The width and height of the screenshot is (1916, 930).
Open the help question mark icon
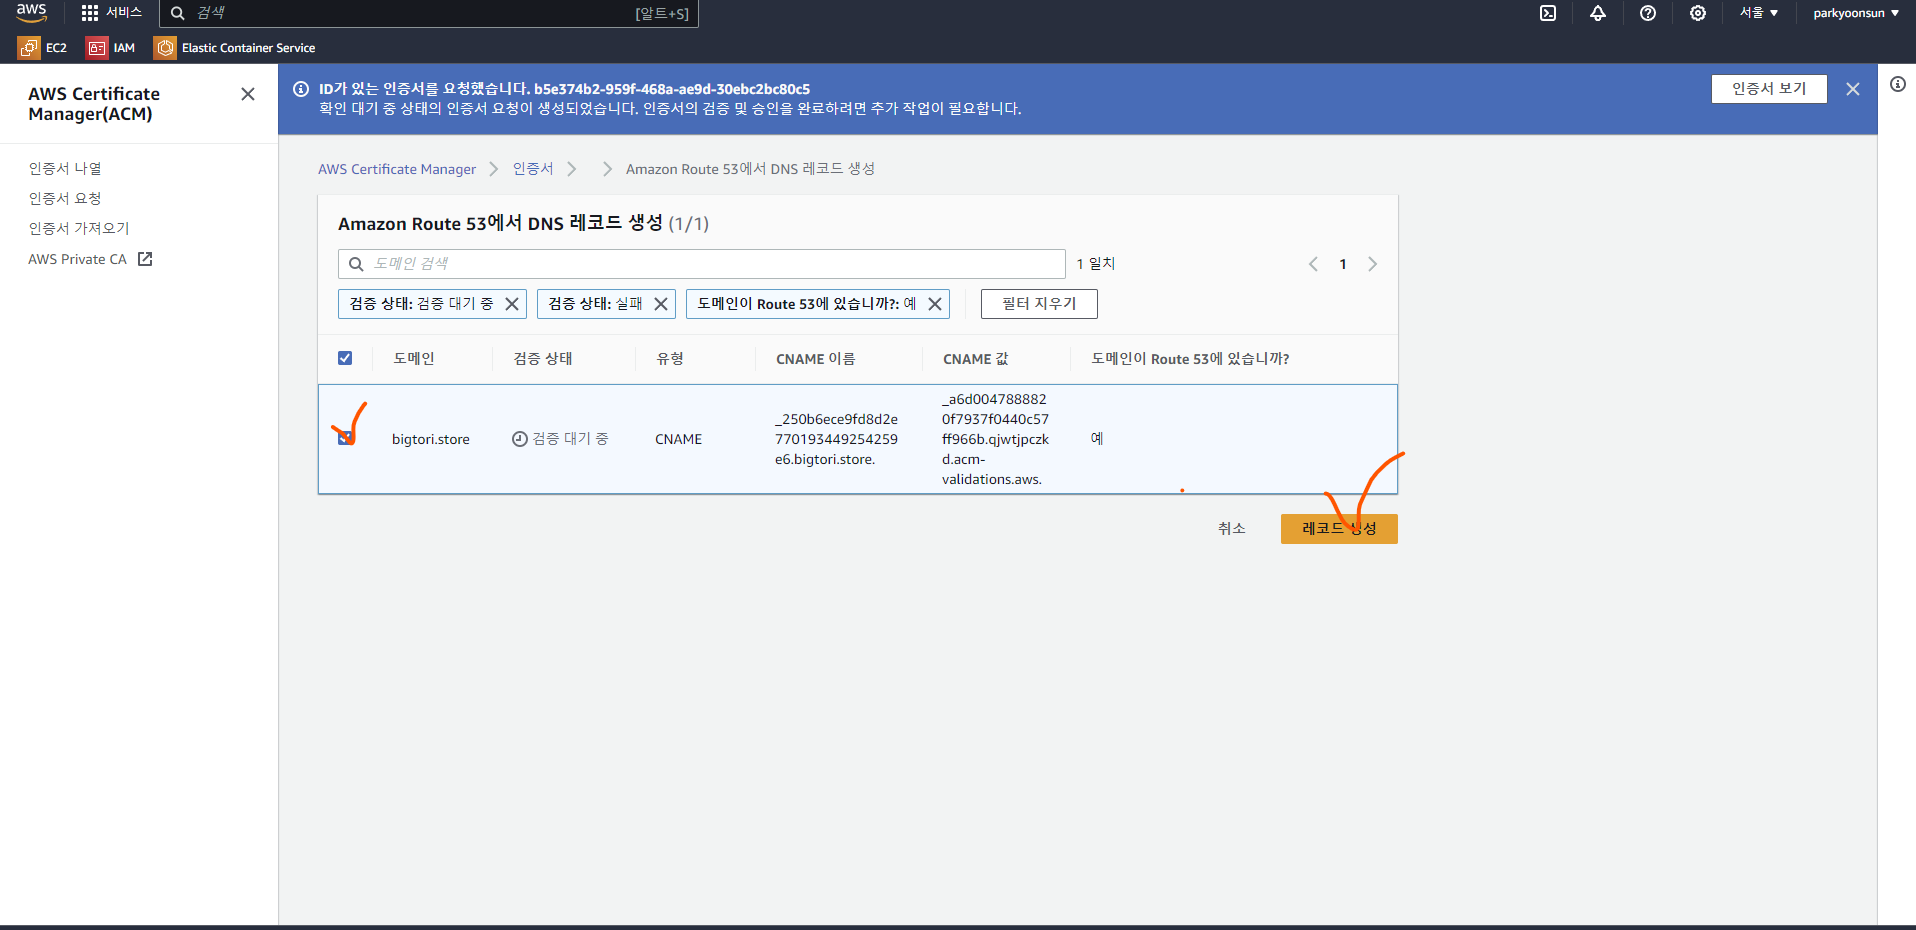pos(1648,13)
